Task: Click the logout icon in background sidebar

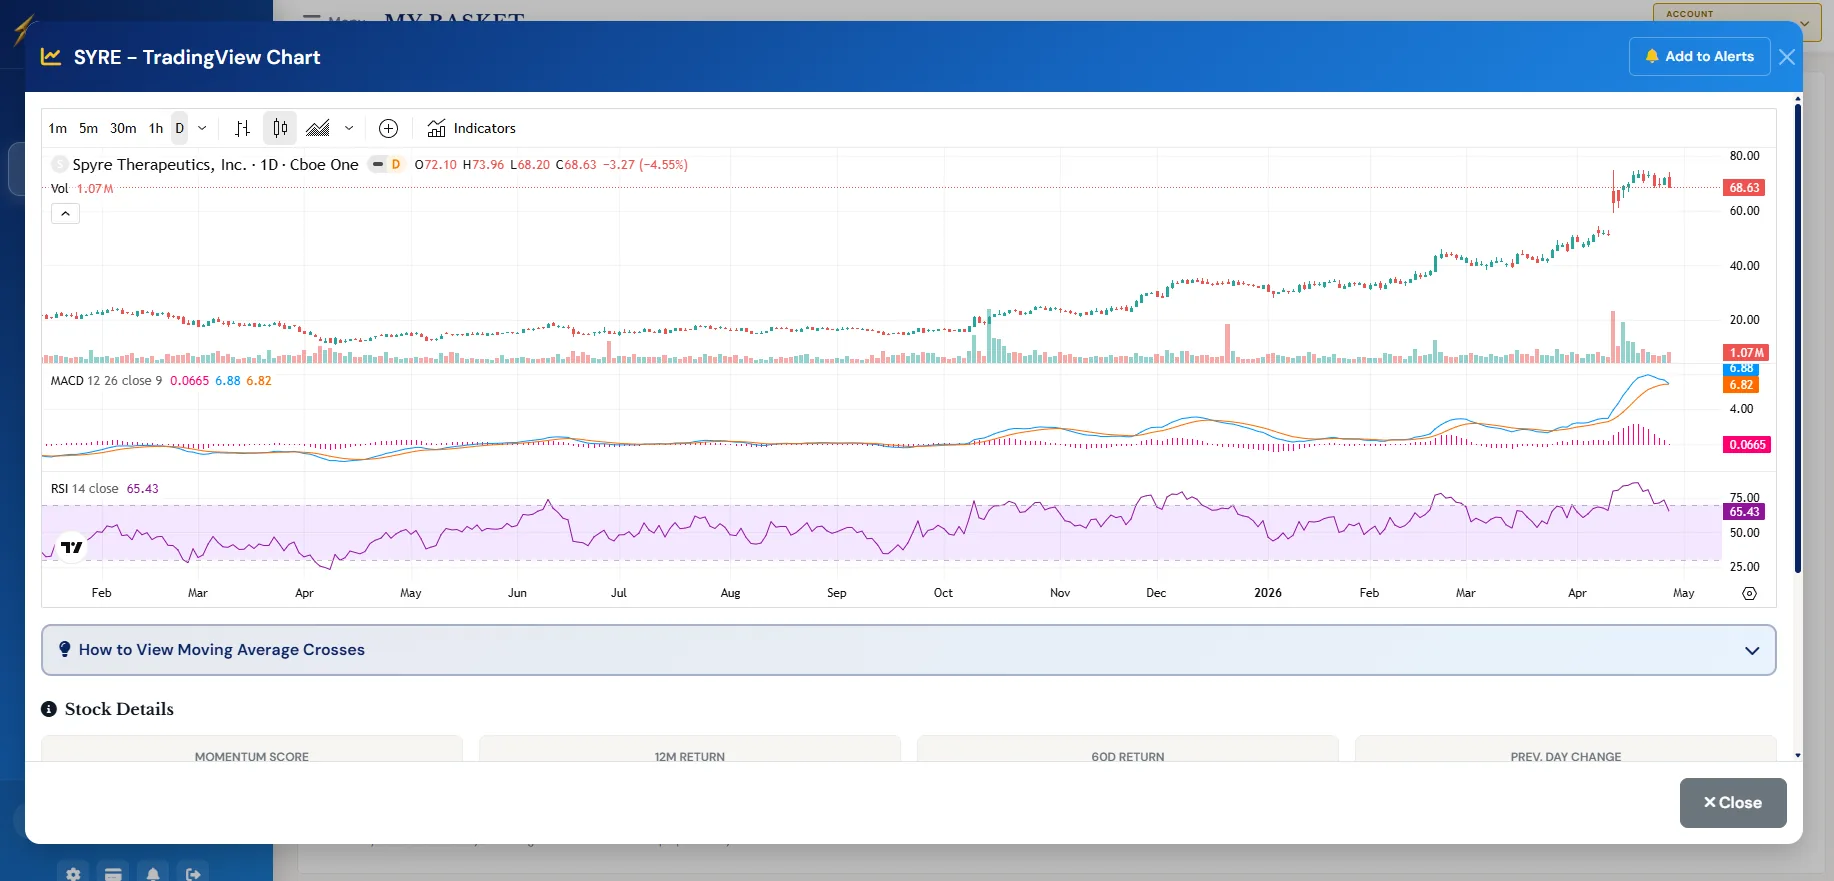Action: [x=193, y=874]
